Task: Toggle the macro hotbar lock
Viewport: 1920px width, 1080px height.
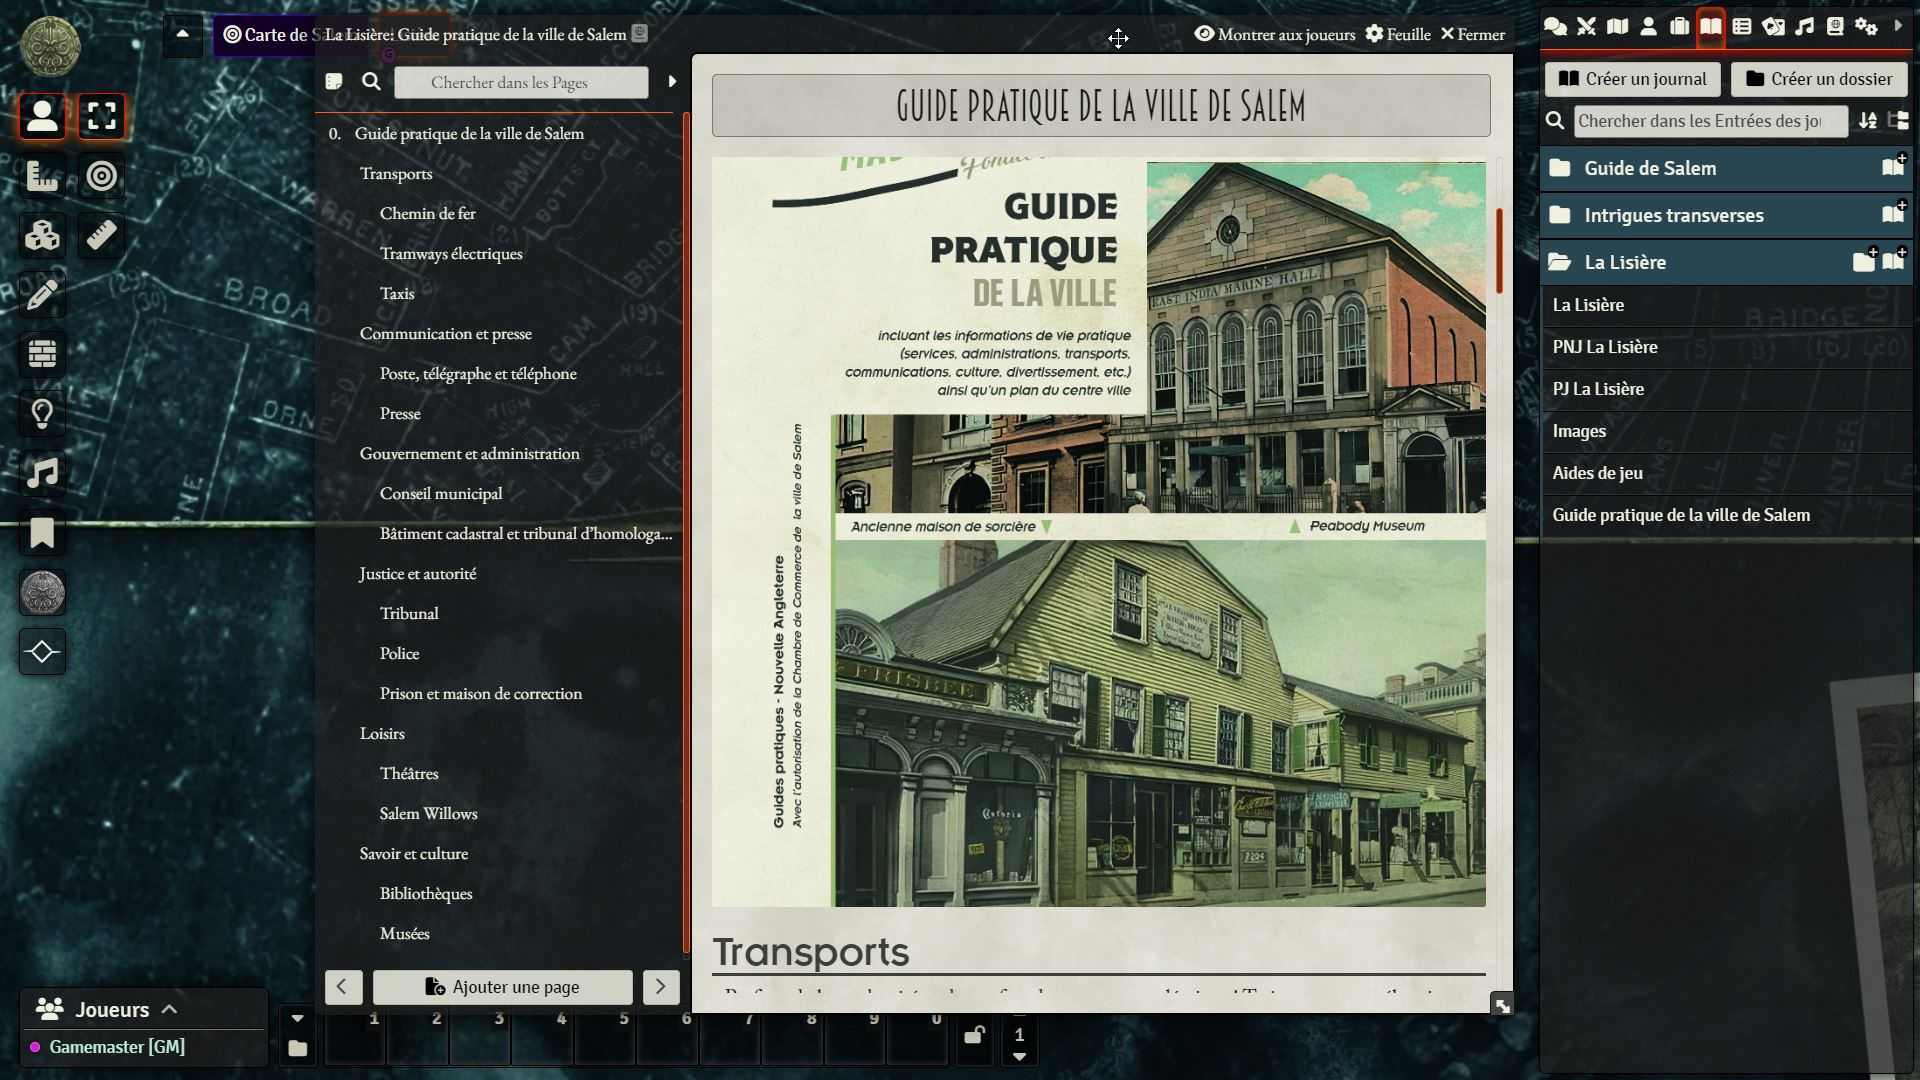Action: point(974,1035)
